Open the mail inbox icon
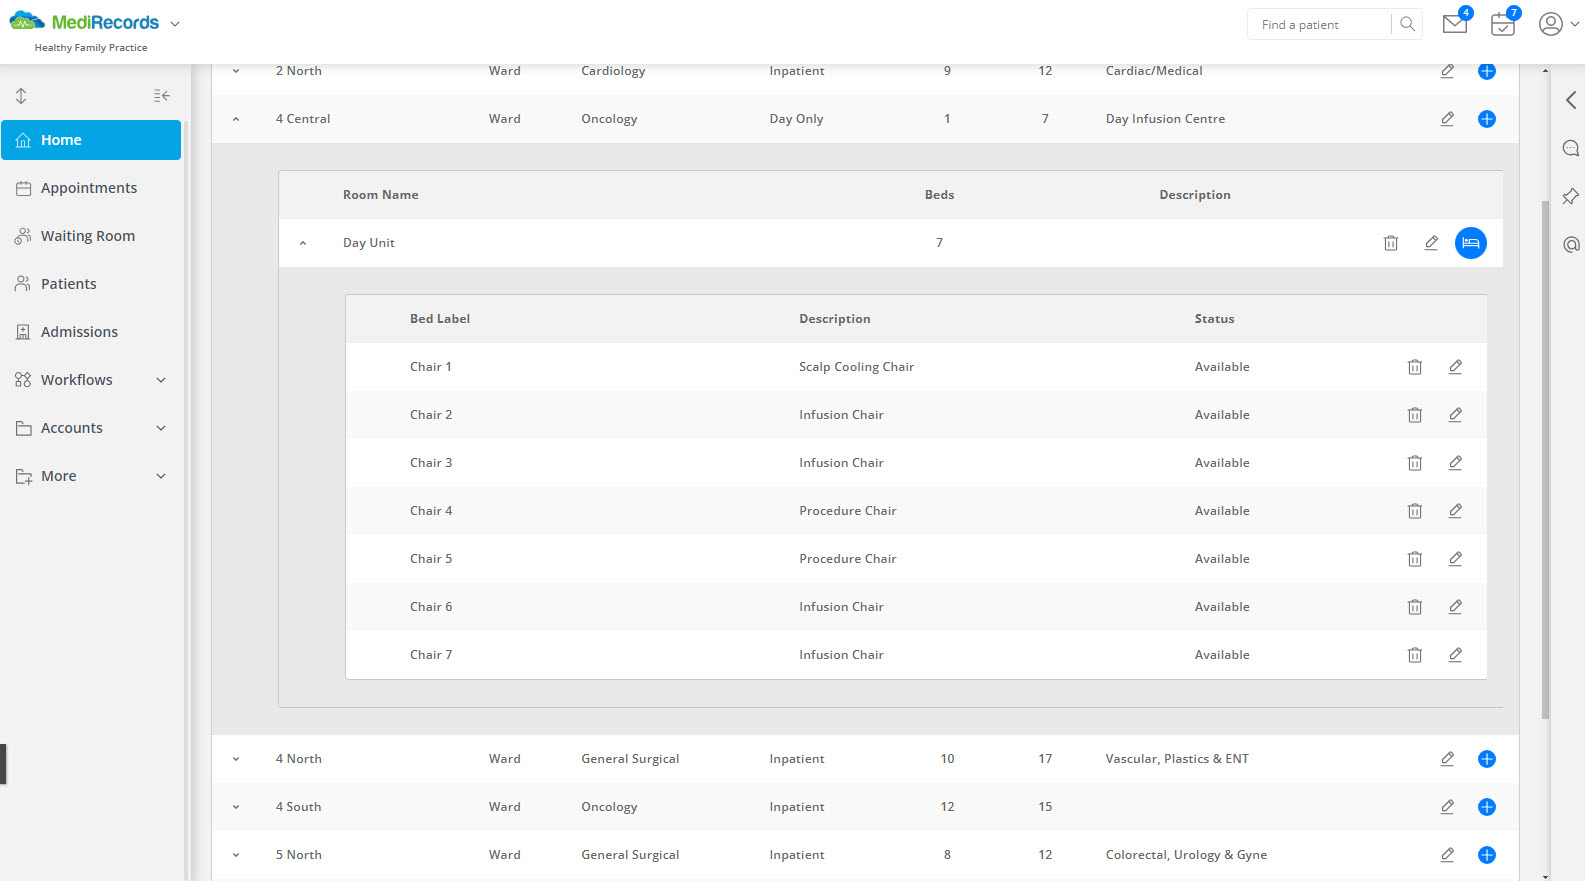The image size is (1585, 881). coord(1454,25)
